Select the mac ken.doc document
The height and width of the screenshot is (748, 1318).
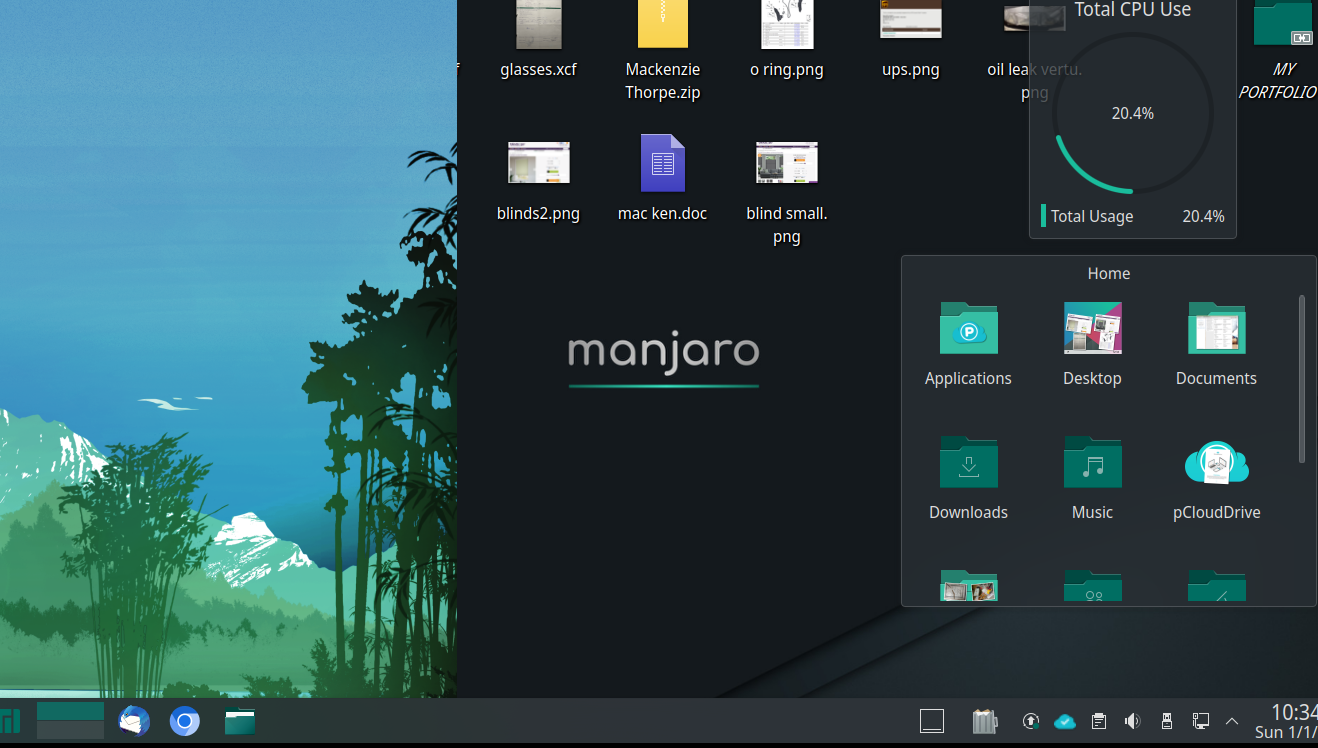pos(662,180)
